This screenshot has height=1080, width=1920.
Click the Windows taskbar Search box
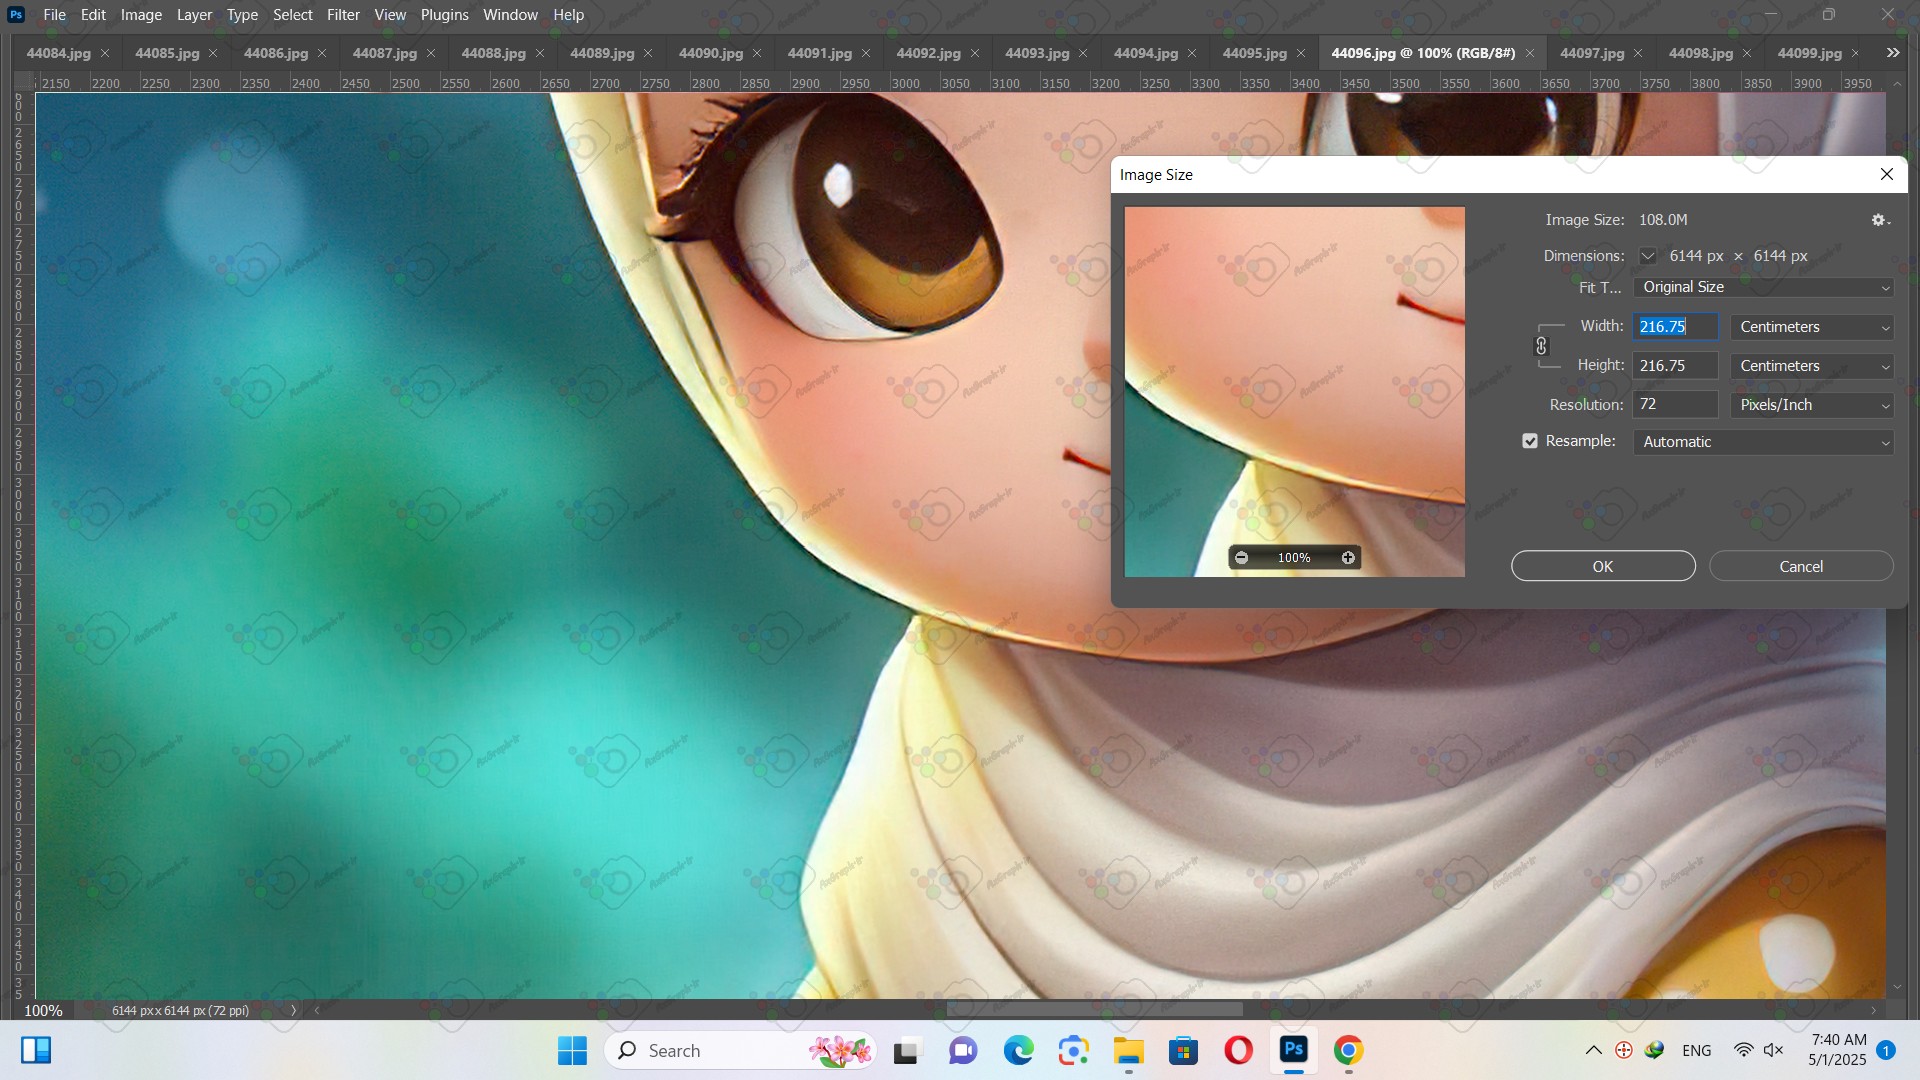pyautogui.click(x=740, y=1050)
